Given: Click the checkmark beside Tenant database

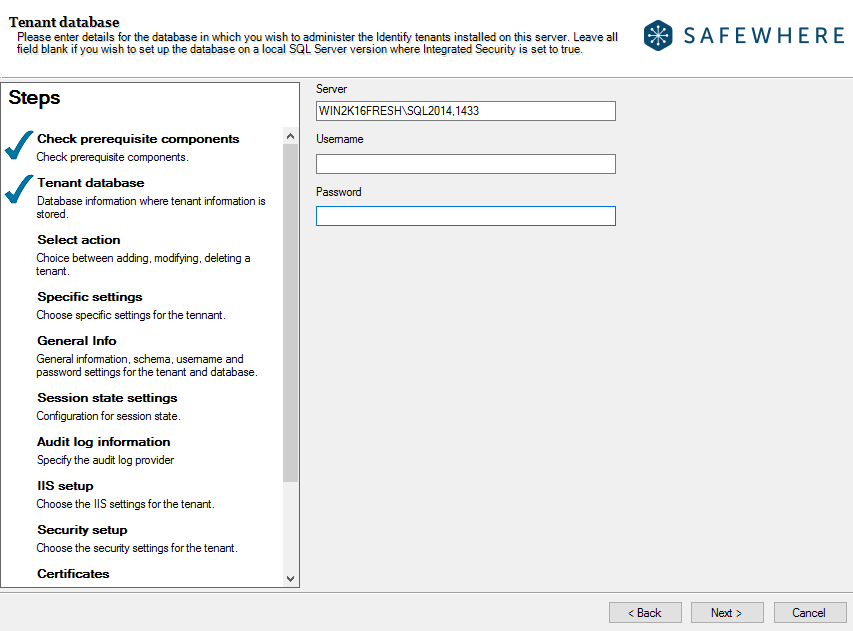Looking at the screenshot, I should pyautogui.click(x=17, y=190).
